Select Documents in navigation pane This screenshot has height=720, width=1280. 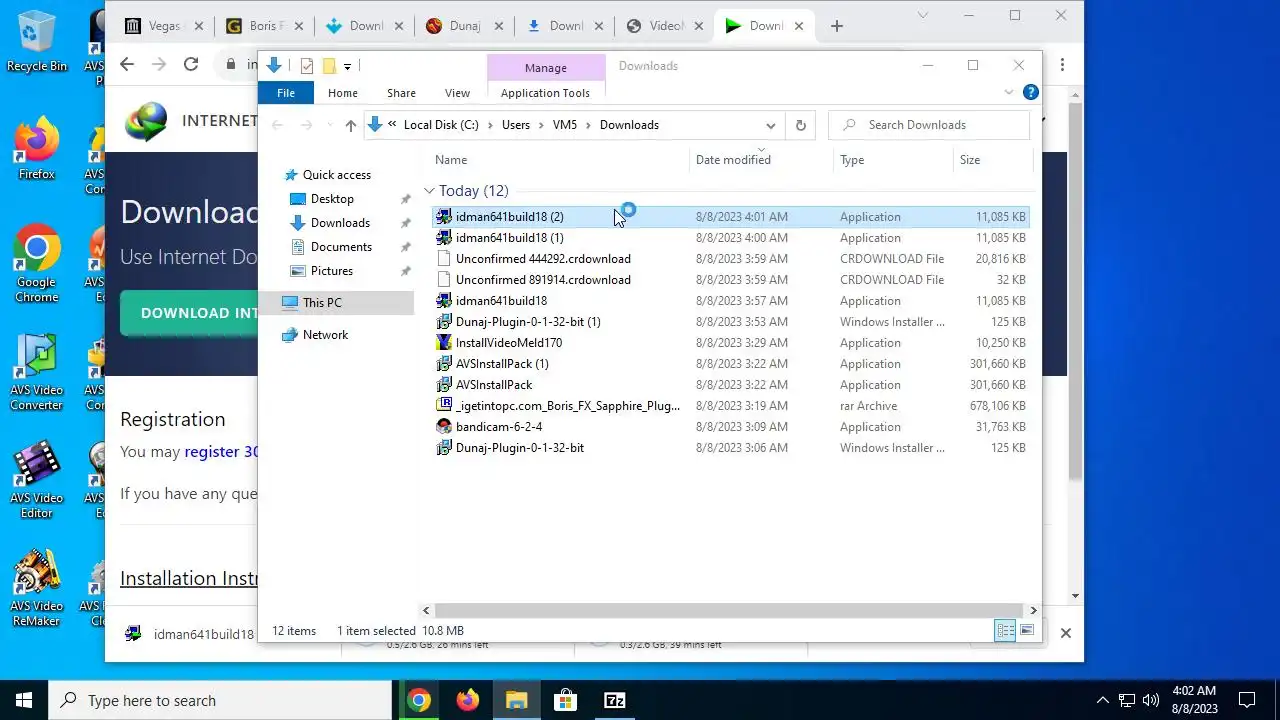(x=341, y=247)
